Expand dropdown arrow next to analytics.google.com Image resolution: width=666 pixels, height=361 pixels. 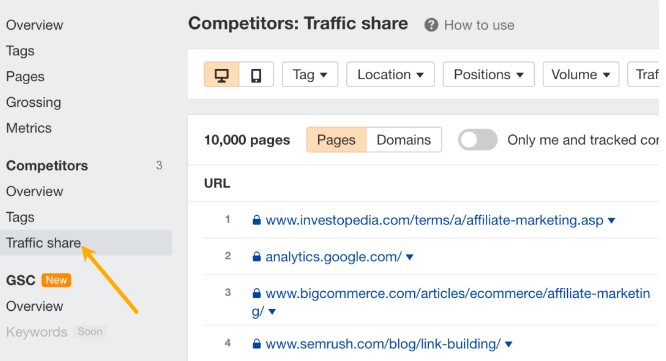click(409, 257)
